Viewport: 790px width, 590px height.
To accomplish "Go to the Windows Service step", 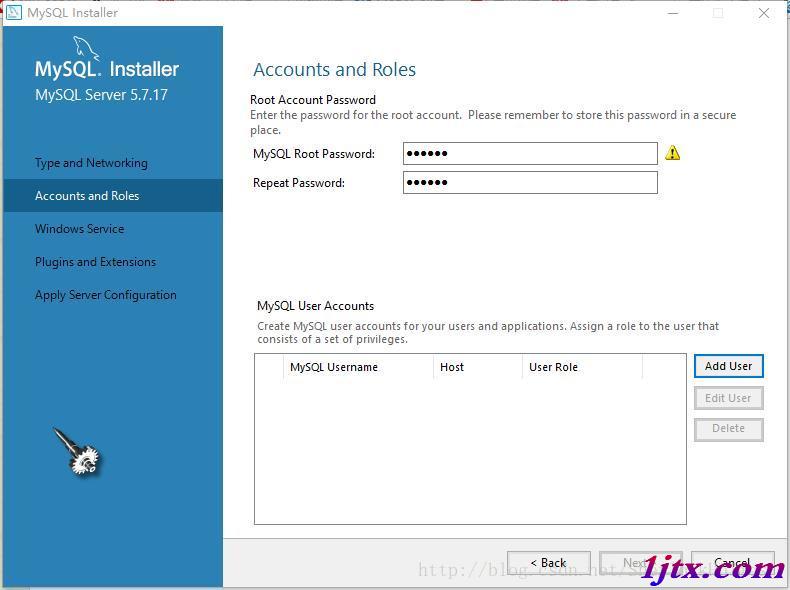I will coord(80,229).
